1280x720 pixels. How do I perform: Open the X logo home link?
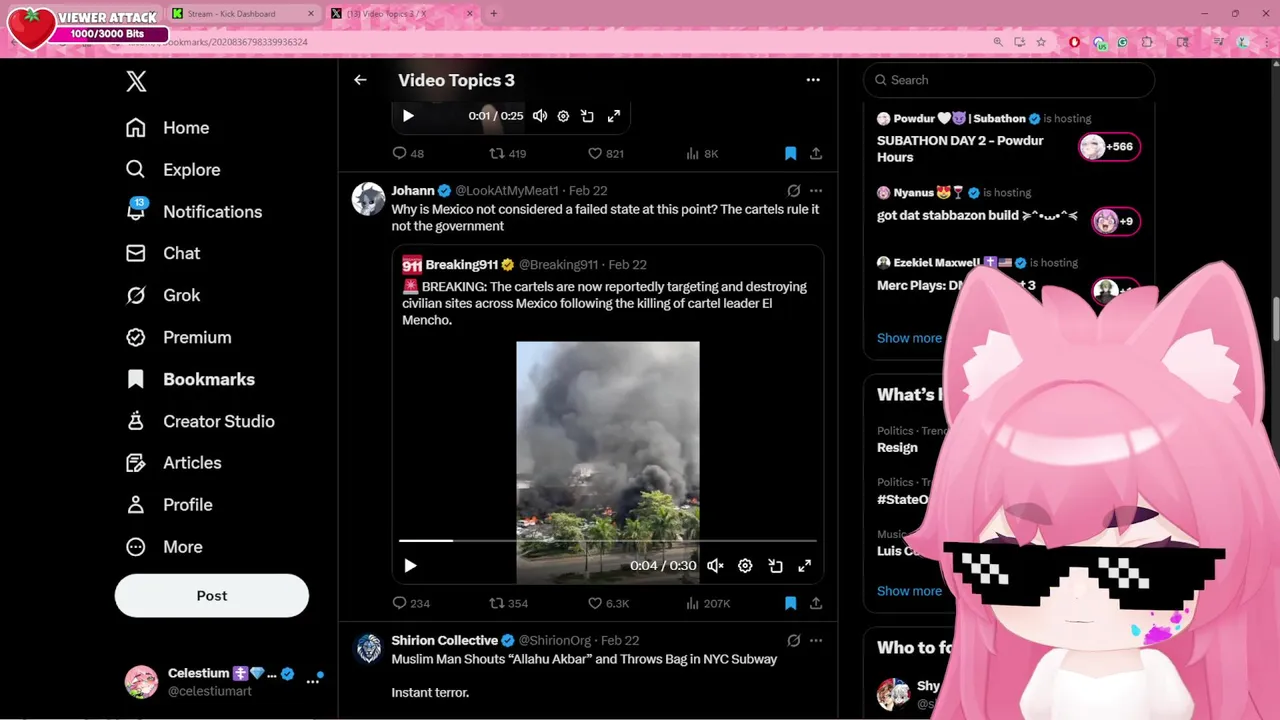(x=136, y=82)
